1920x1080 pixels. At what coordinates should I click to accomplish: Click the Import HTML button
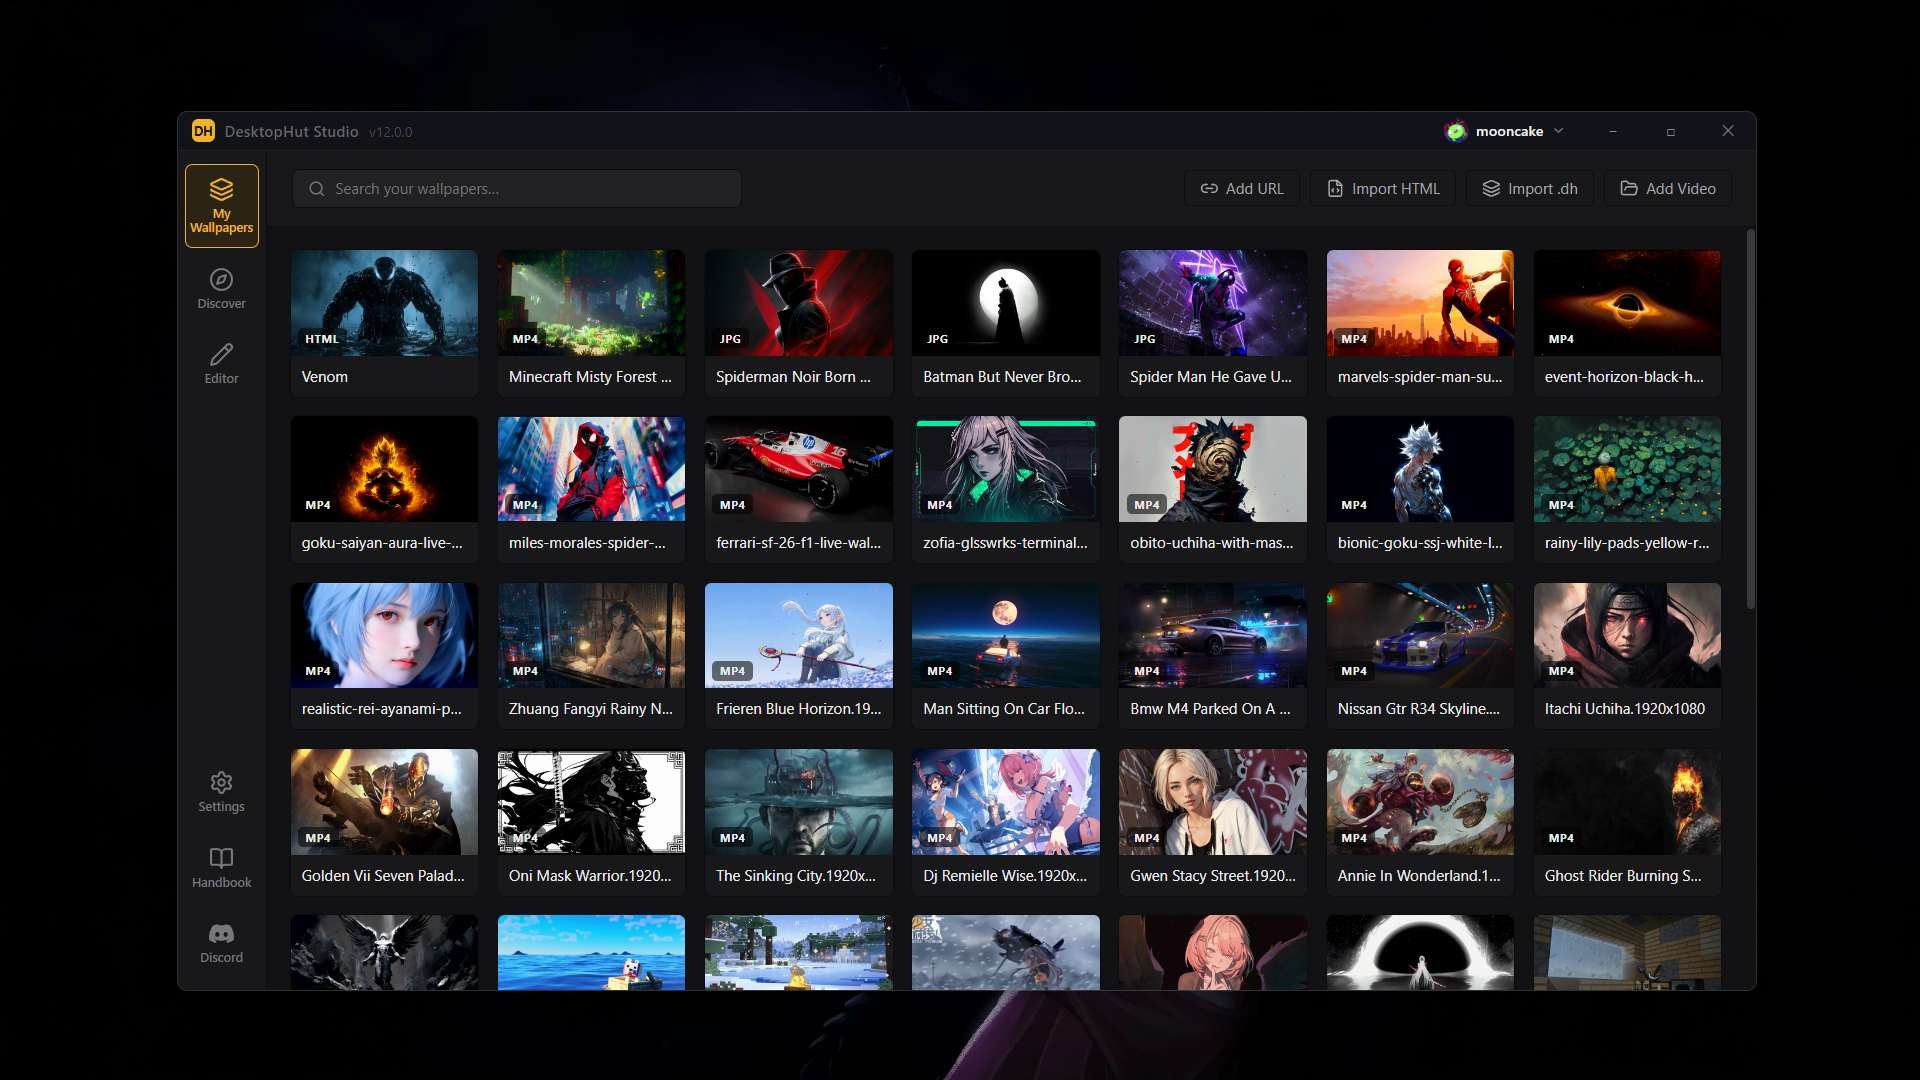click(1383, 188)
